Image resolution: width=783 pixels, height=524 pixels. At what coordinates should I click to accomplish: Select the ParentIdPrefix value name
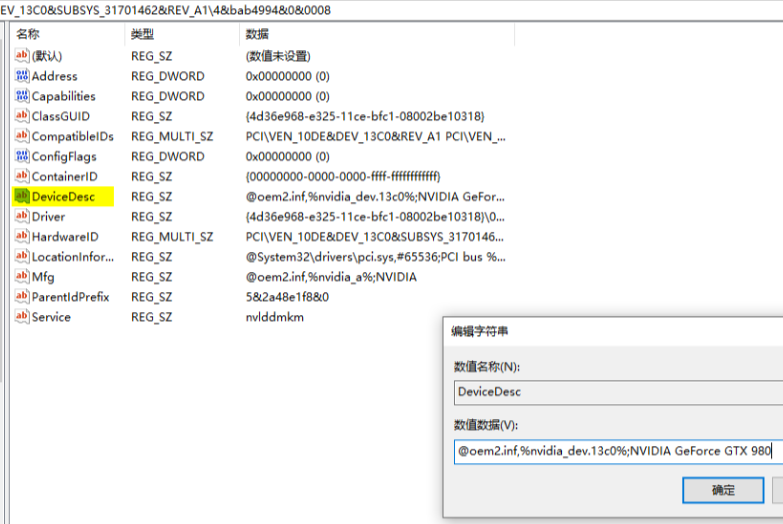coord(70,297)
